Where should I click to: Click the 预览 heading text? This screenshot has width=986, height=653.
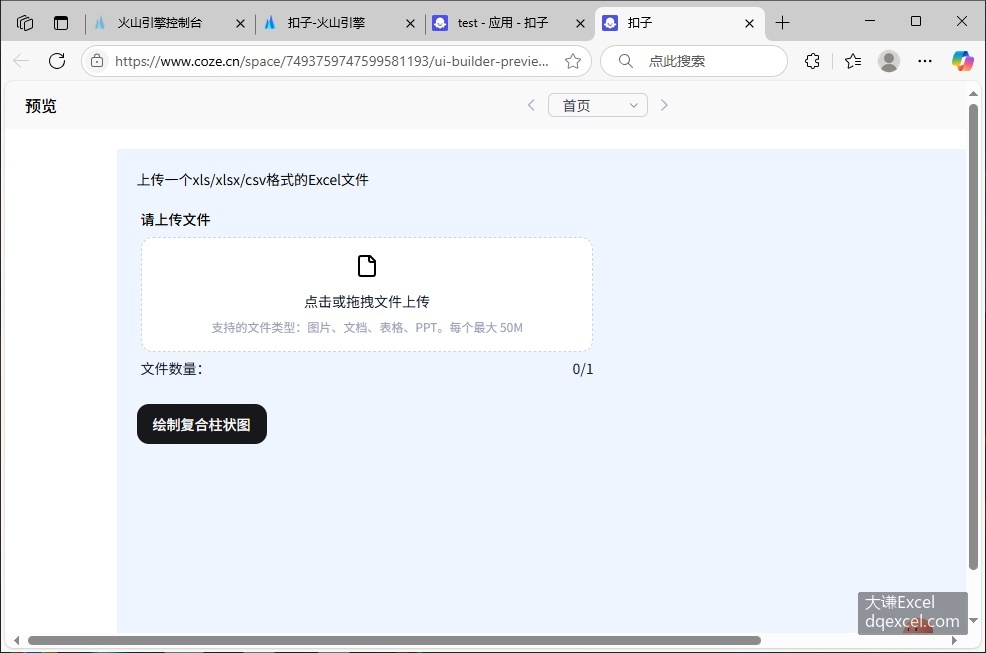(x=41, y=106)
